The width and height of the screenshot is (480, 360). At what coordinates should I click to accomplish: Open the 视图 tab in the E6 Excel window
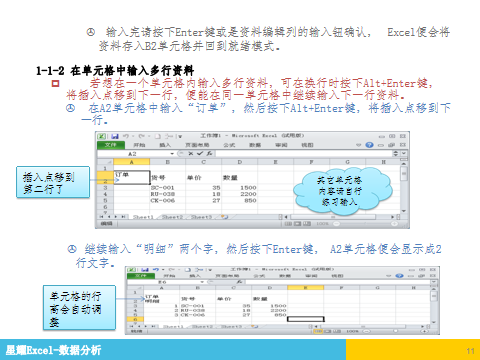pyautogui.click(x=337, y=276)
